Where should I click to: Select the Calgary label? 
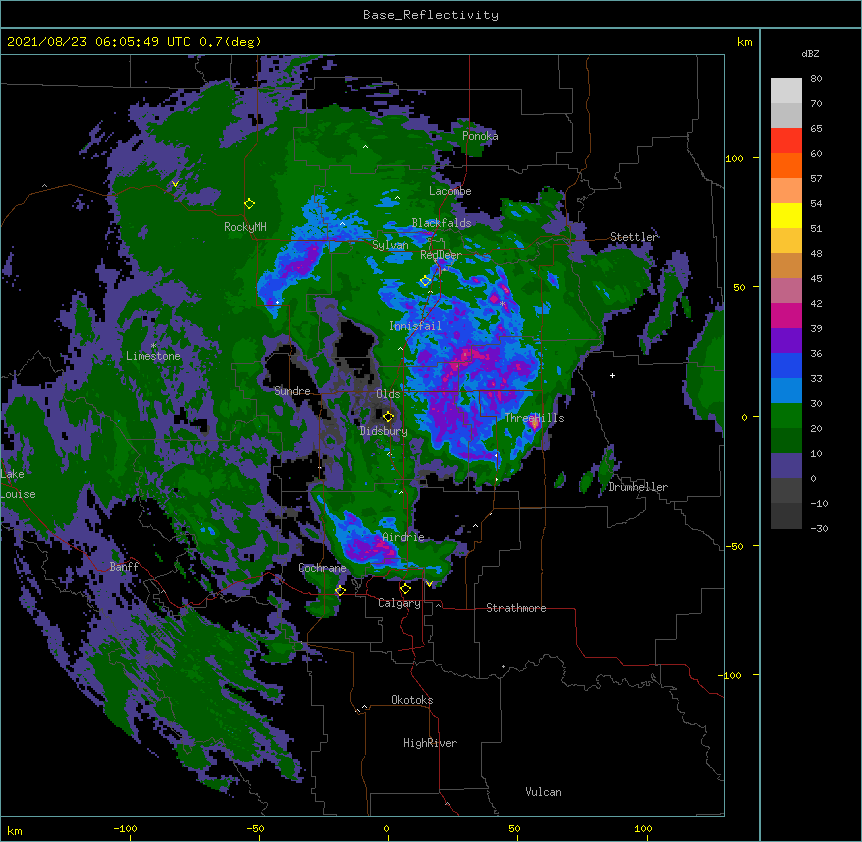(399, 603)
